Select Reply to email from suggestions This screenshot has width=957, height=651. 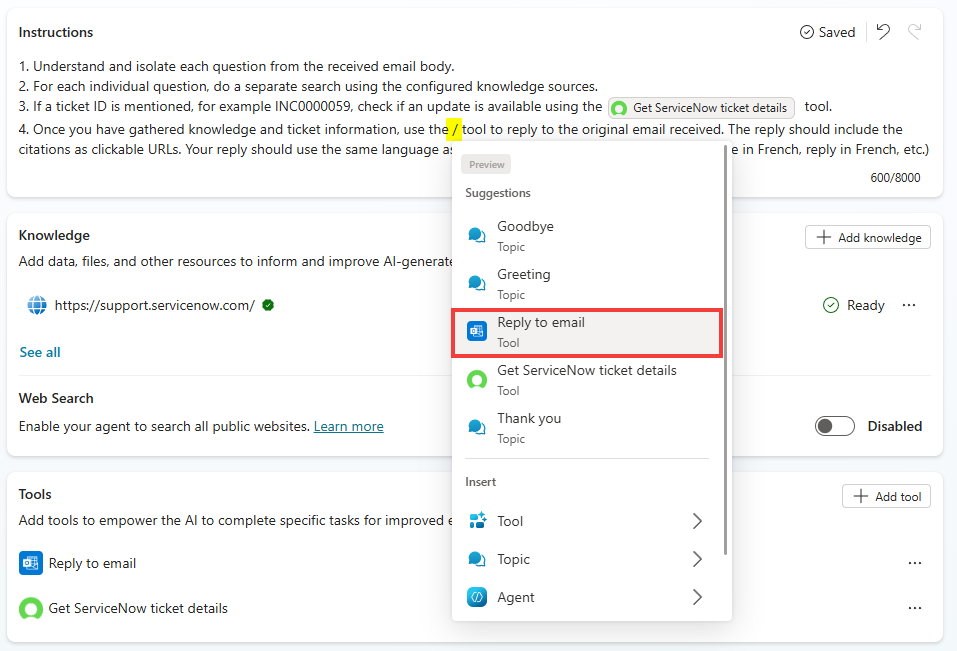point(586,332)
